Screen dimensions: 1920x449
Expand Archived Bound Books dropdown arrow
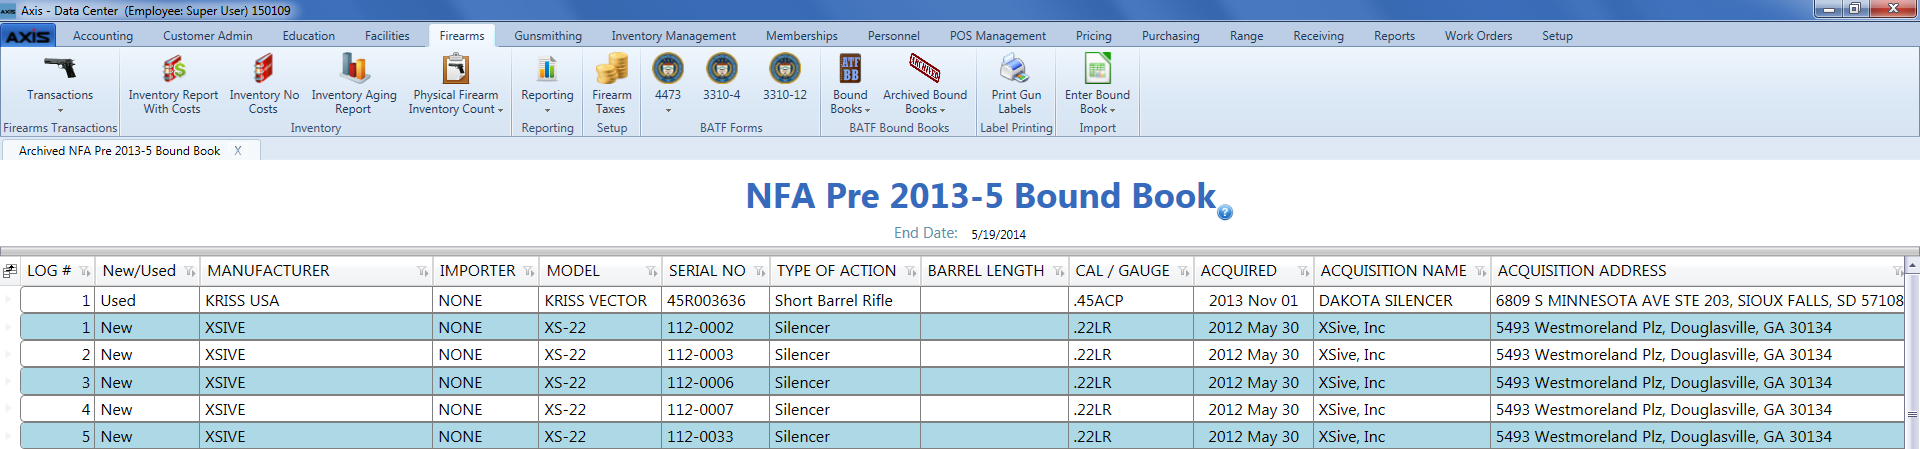[942, 110]
